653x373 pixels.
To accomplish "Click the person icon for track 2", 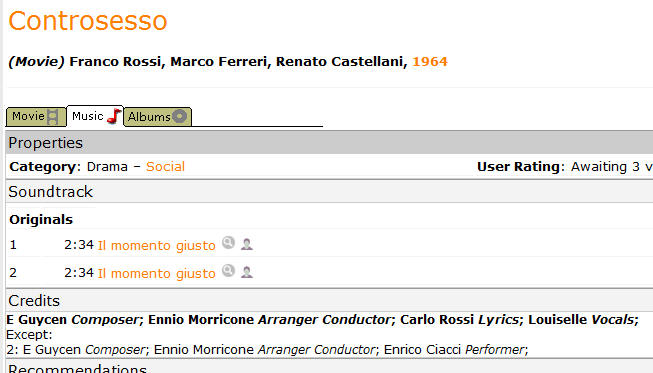I will click(x=247, y=272).
